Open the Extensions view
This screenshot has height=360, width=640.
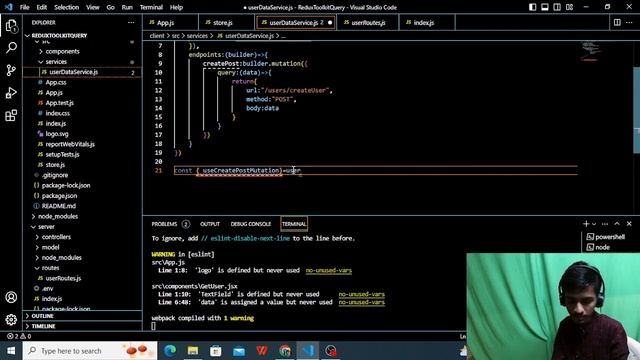[11, 116]
